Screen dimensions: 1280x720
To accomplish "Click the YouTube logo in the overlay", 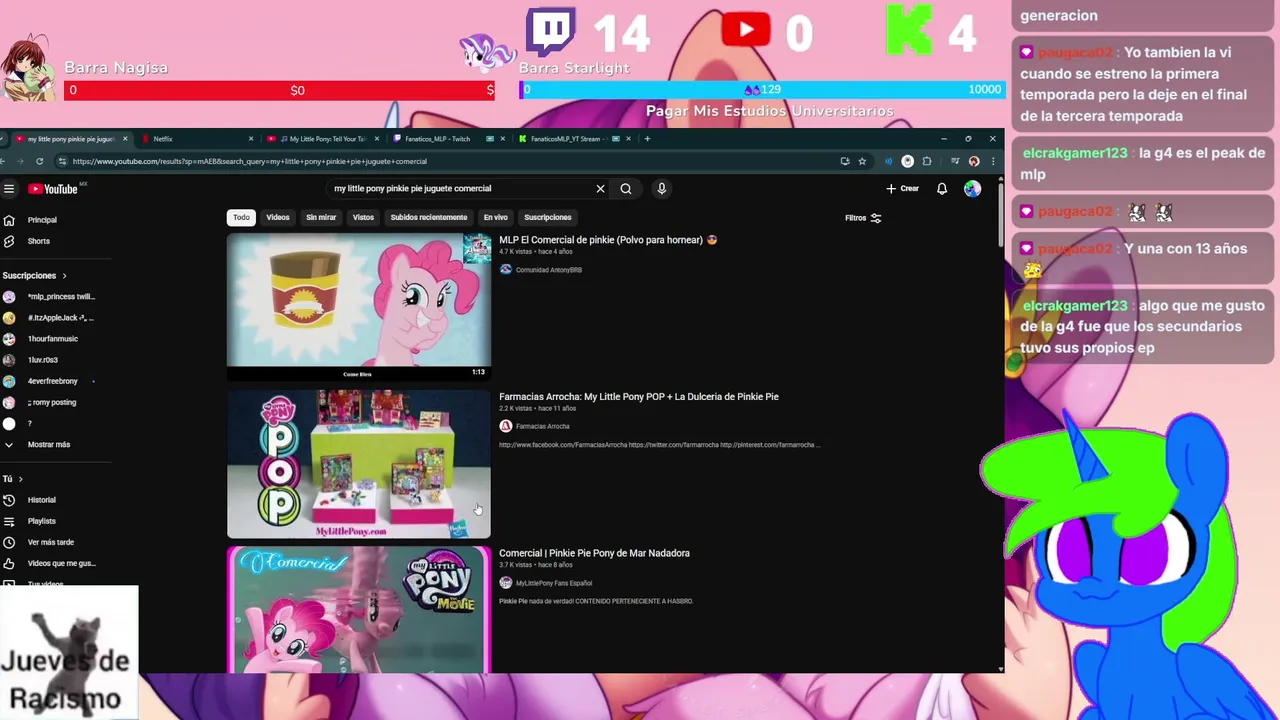I will (x=747, y=30).
